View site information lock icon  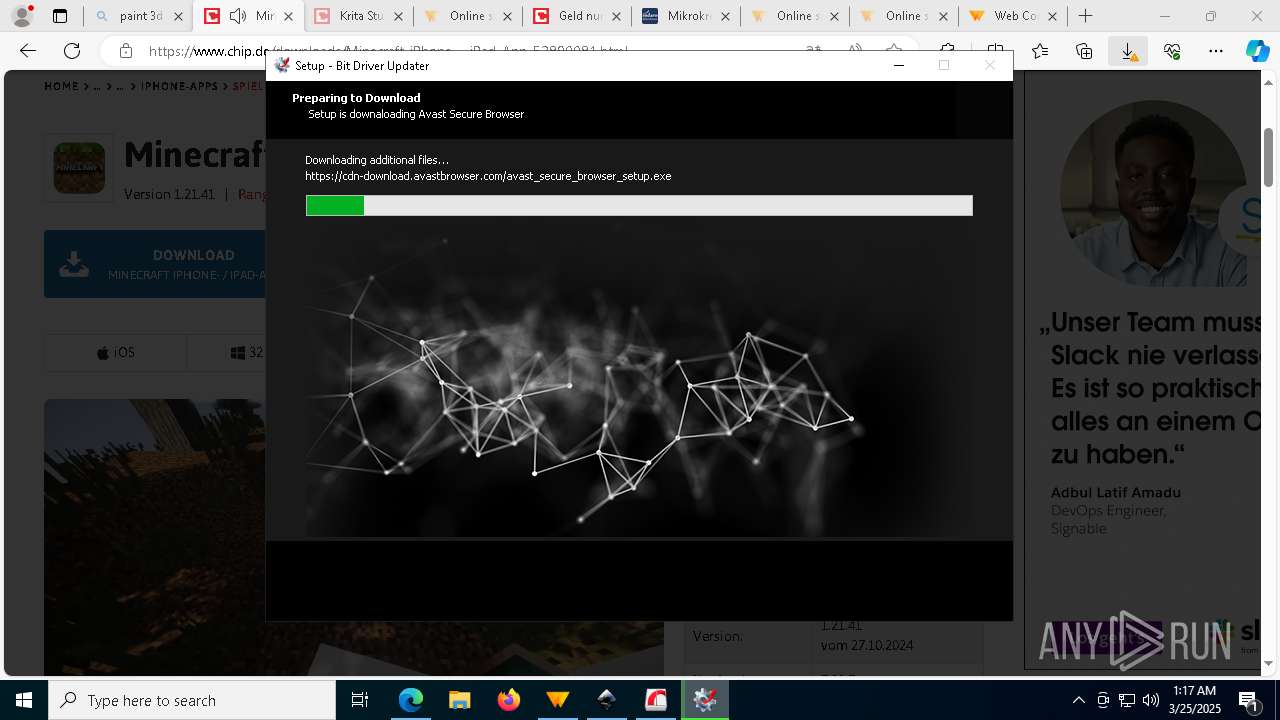(125, 51)
